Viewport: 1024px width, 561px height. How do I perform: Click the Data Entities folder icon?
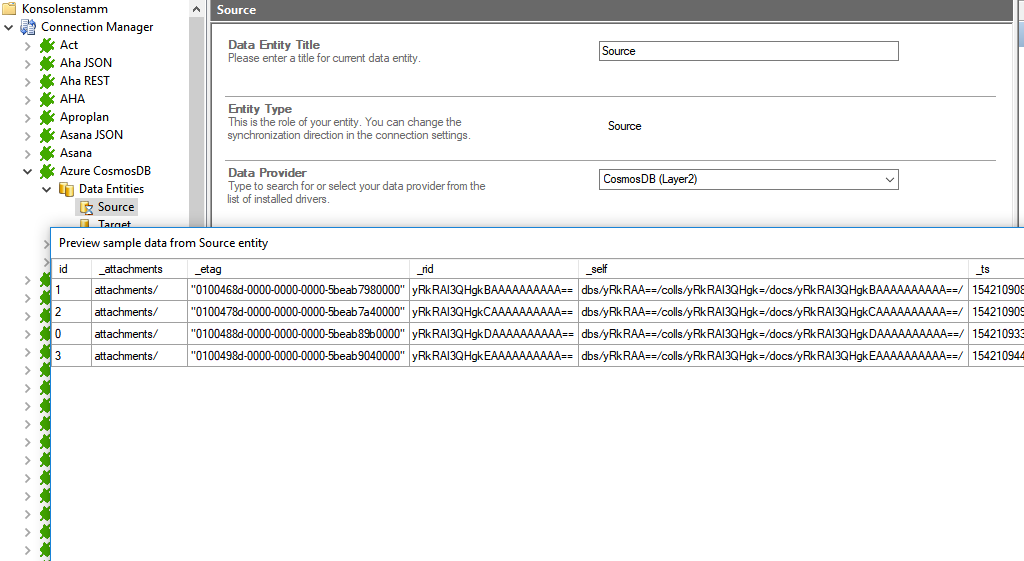point(66,189)
